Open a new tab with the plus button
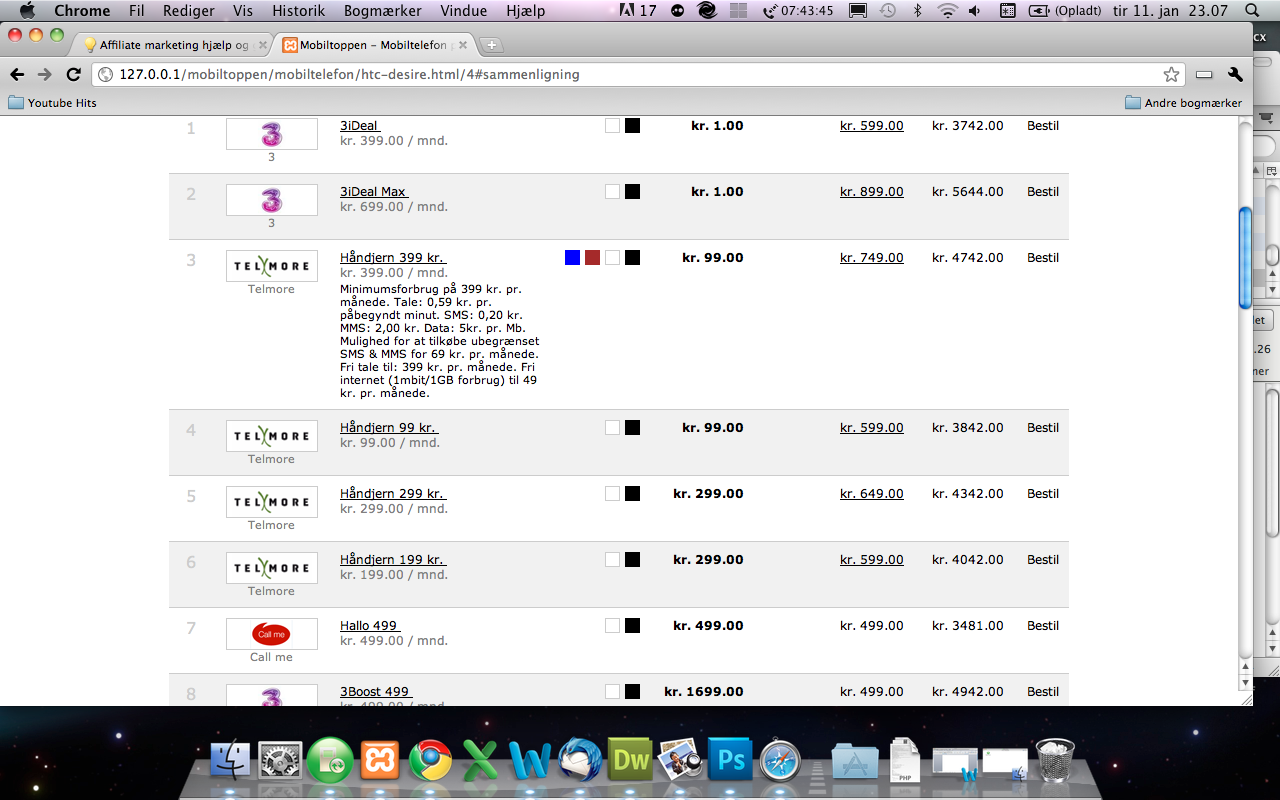 492,46
